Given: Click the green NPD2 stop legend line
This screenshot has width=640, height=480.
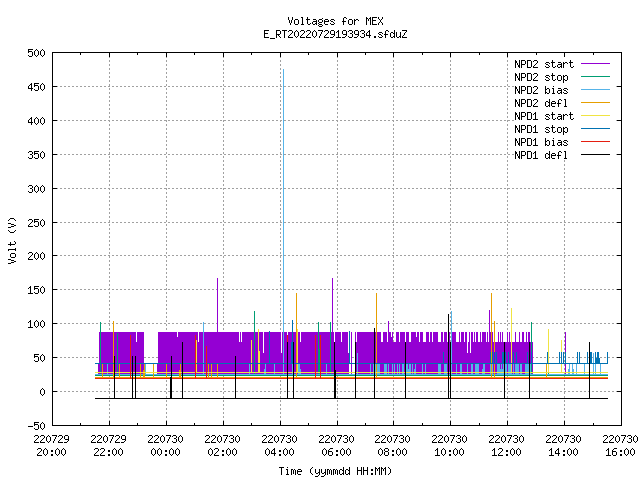Looking at the screenshot, I should pos(595,77).
